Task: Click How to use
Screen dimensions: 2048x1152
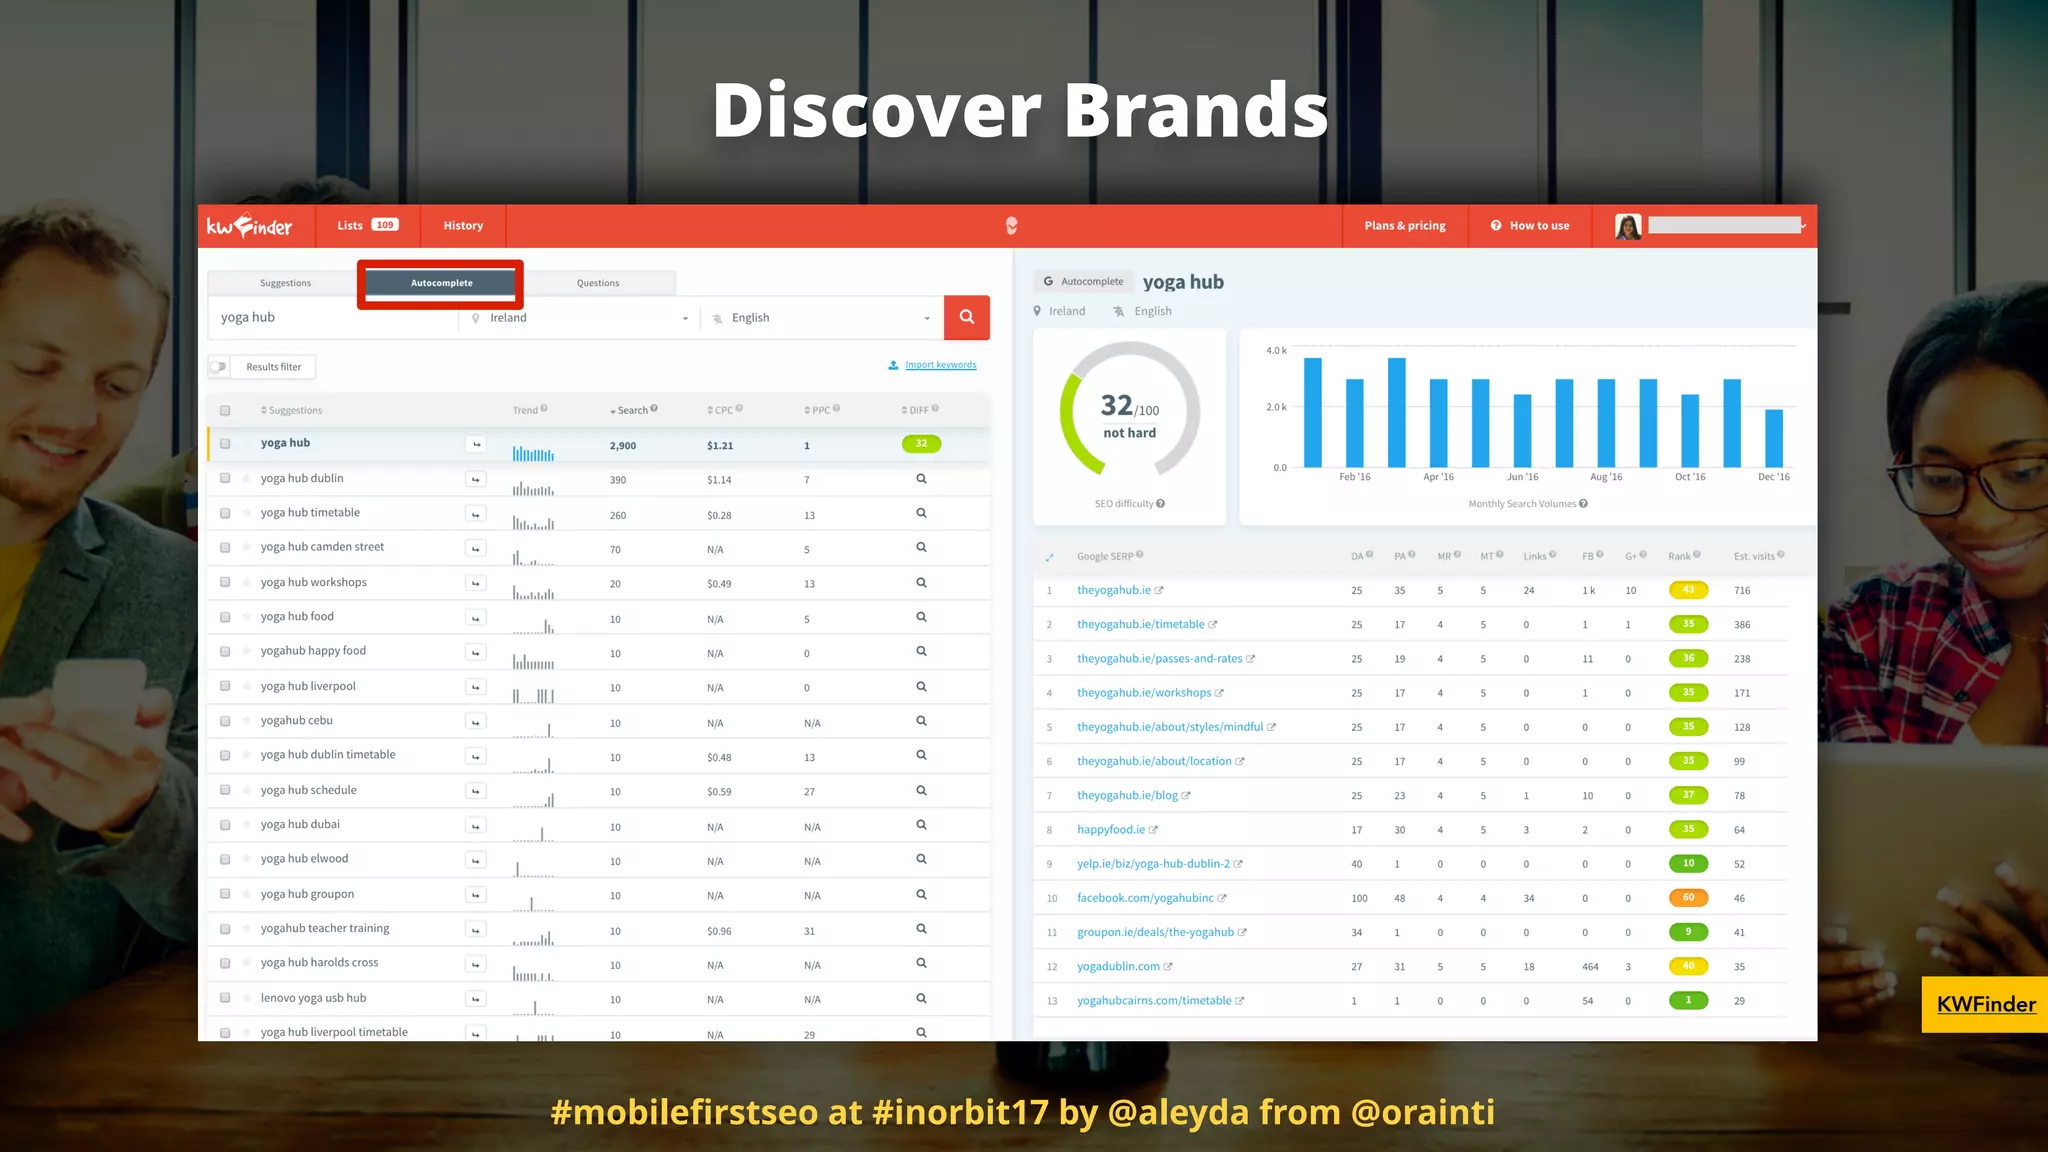Action: click(x=1530, y=226)
